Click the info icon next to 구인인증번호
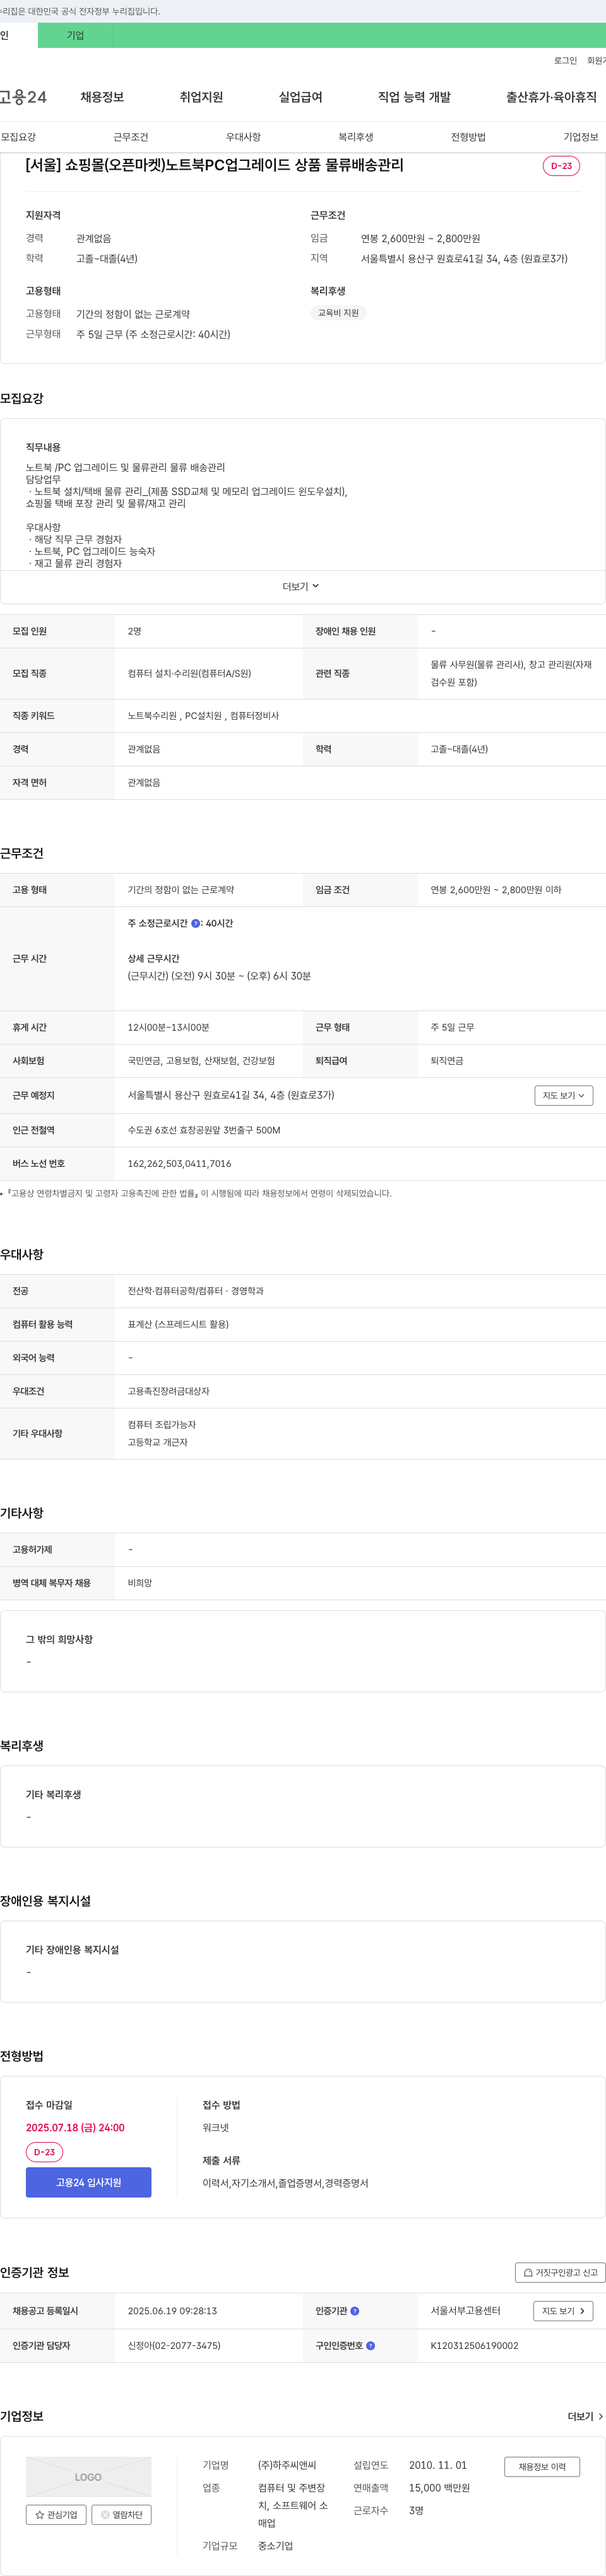Screen dimensions: 606x2576 coord(370,2345)
